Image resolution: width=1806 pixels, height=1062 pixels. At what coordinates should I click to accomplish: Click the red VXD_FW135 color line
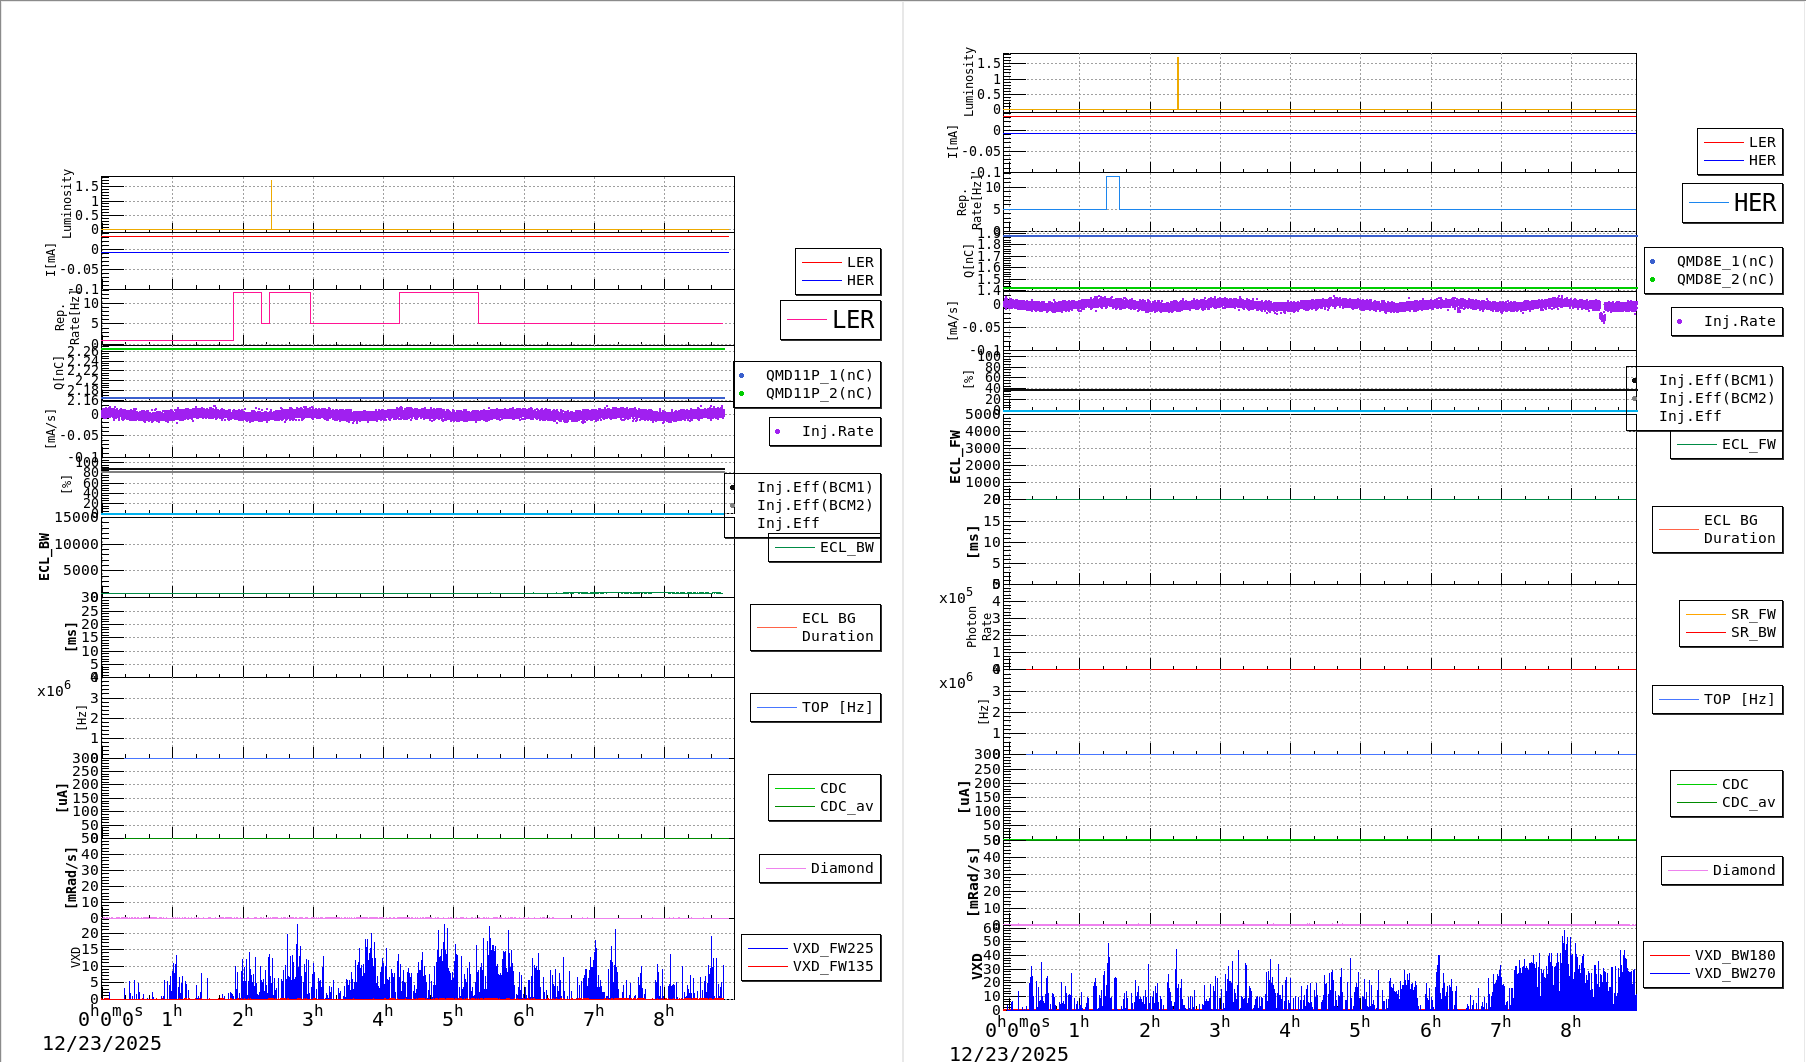[766, 967]
